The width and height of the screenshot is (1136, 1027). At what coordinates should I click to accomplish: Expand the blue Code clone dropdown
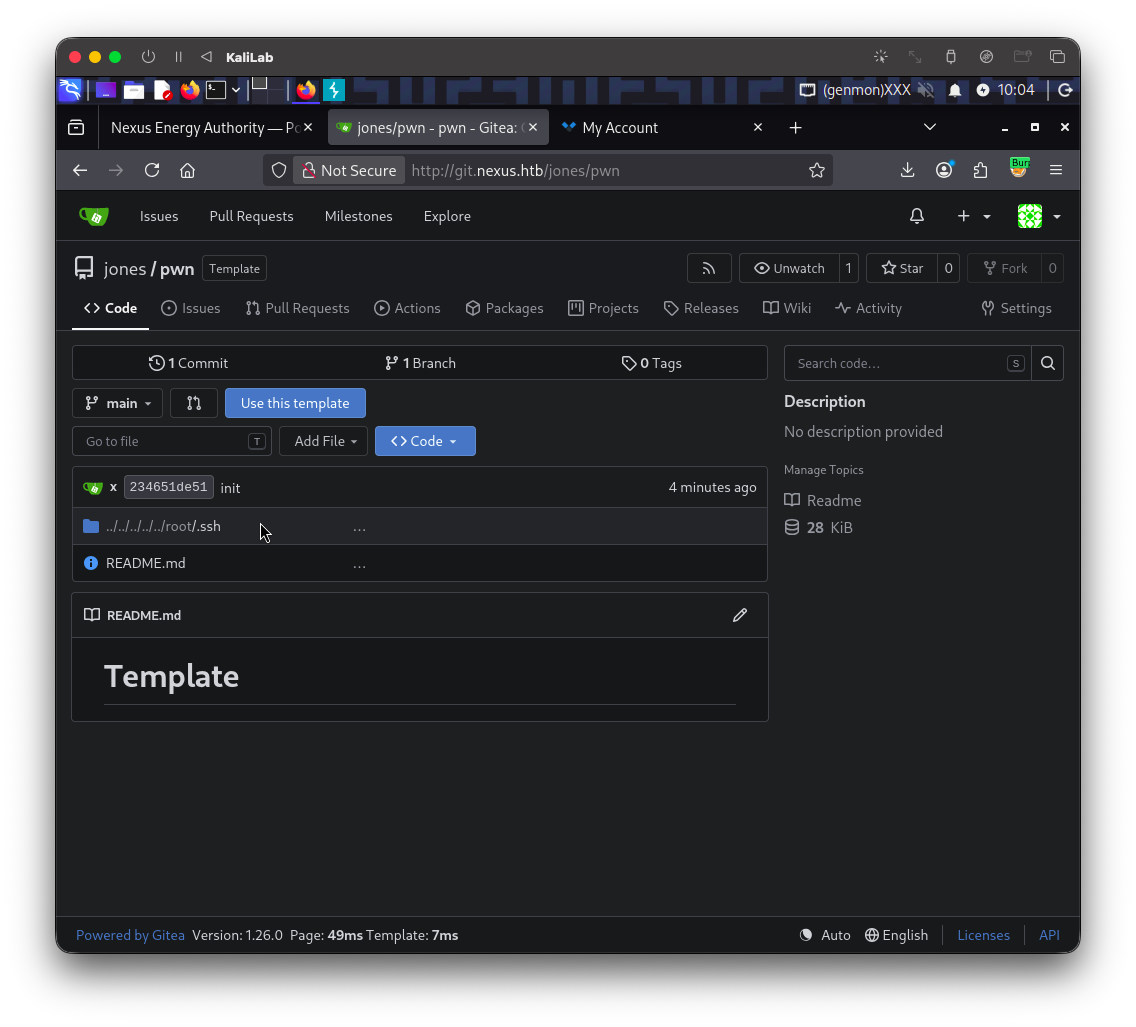(425, 441)
